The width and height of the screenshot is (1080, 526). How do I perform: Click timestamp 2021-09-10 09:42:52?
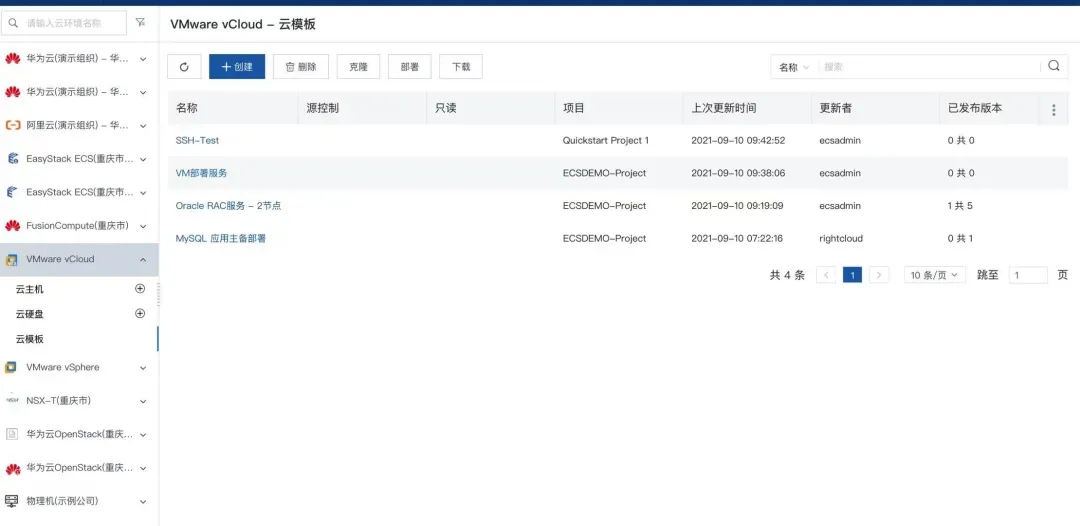pyautogui.click(x=738, y=140)
